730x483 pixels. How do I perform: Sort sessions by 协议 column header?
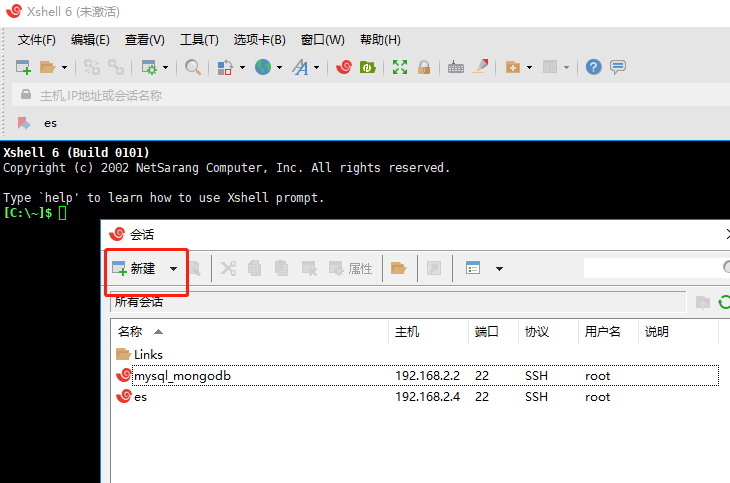[548, 332]
